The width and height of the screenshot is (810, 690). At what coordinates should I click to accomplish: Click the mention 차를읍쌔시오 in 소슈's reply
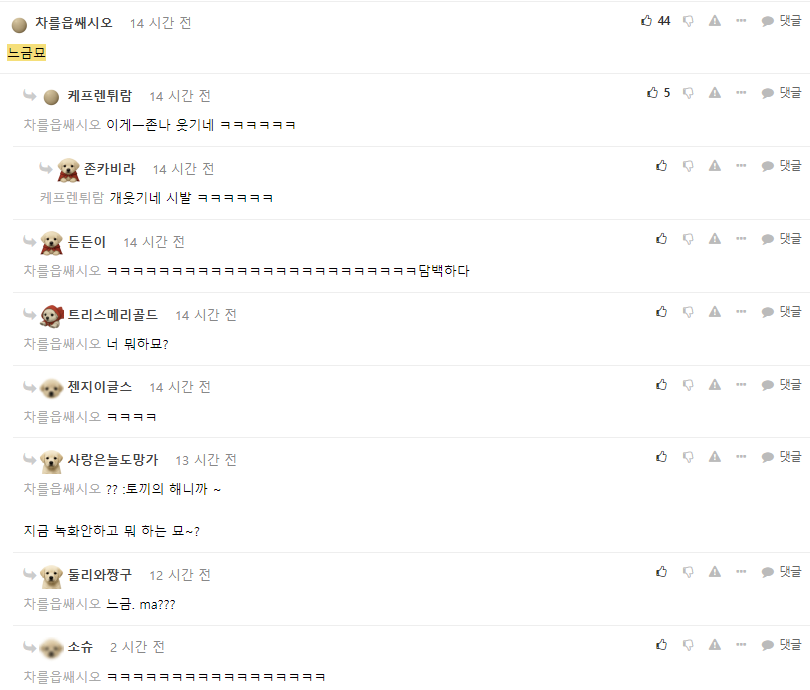pyautogui.click(x=62, y=677)
